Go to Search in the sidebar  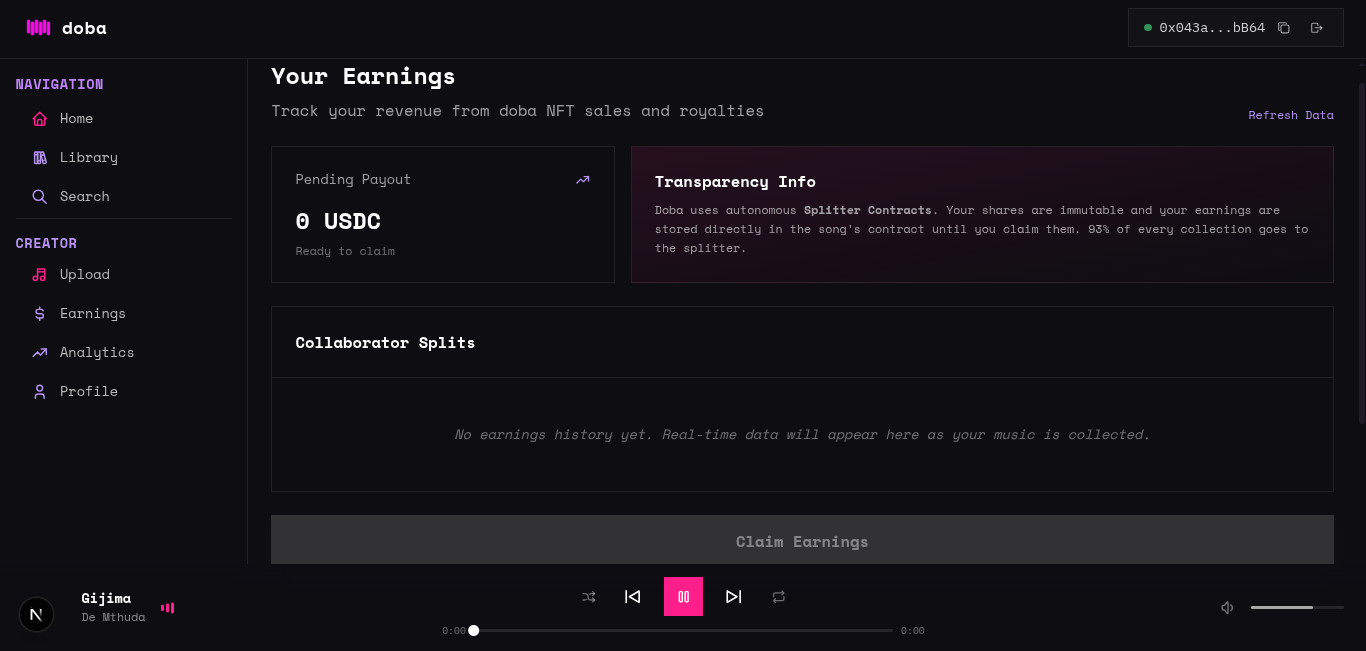point(84,197)
